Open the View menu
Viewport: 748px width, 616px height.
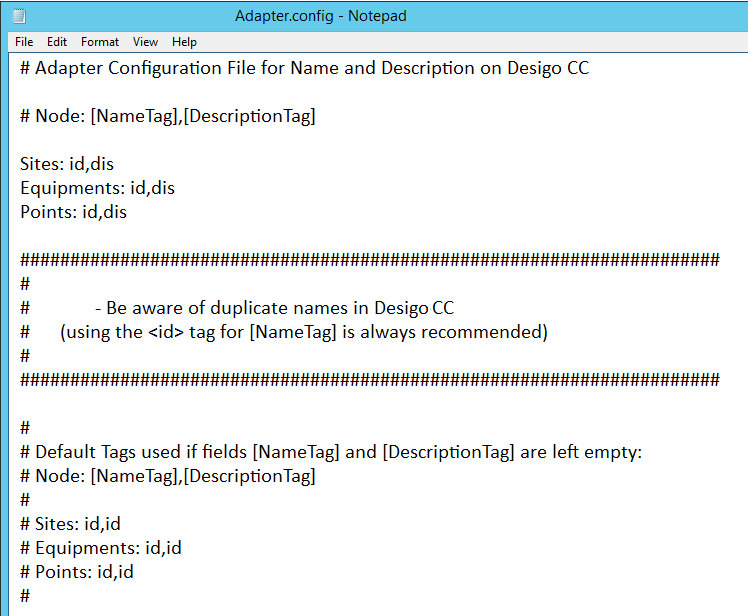pos(146,42)
